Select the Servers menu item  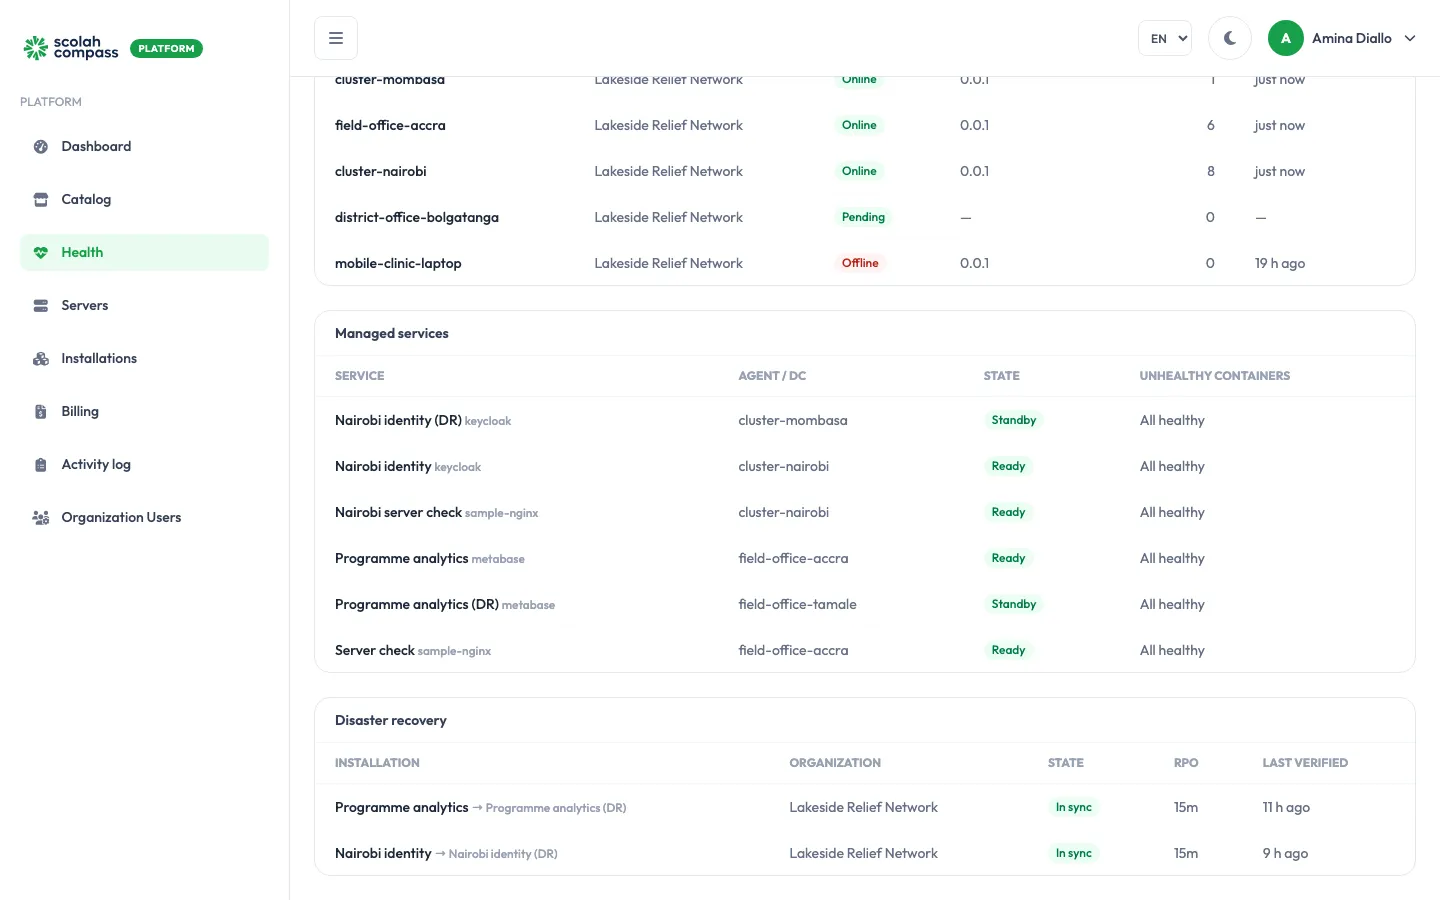pos(144,306)
